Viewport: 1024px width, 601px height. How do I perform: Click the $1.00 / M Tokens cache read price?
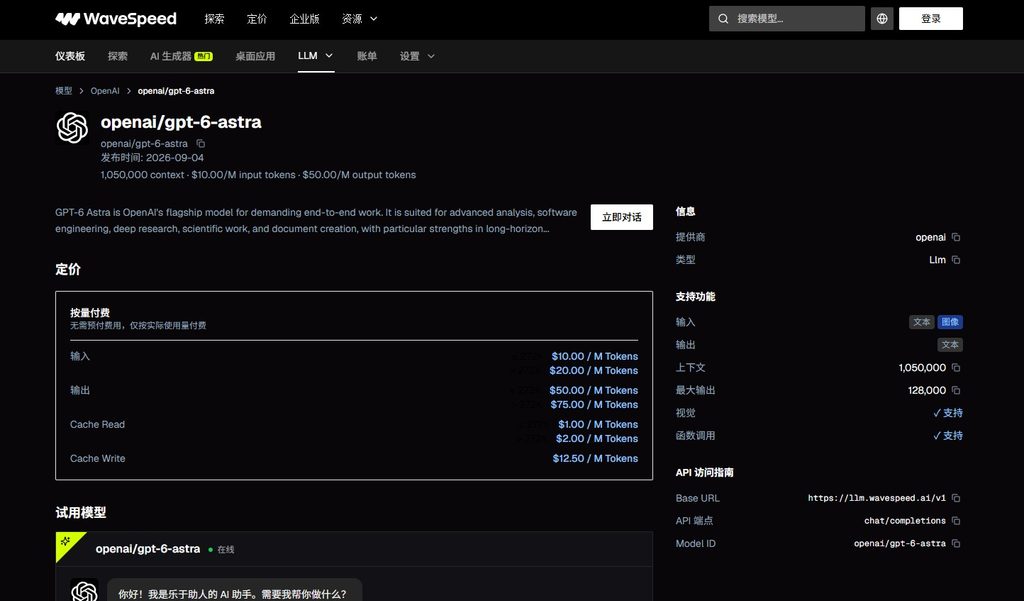598,424
